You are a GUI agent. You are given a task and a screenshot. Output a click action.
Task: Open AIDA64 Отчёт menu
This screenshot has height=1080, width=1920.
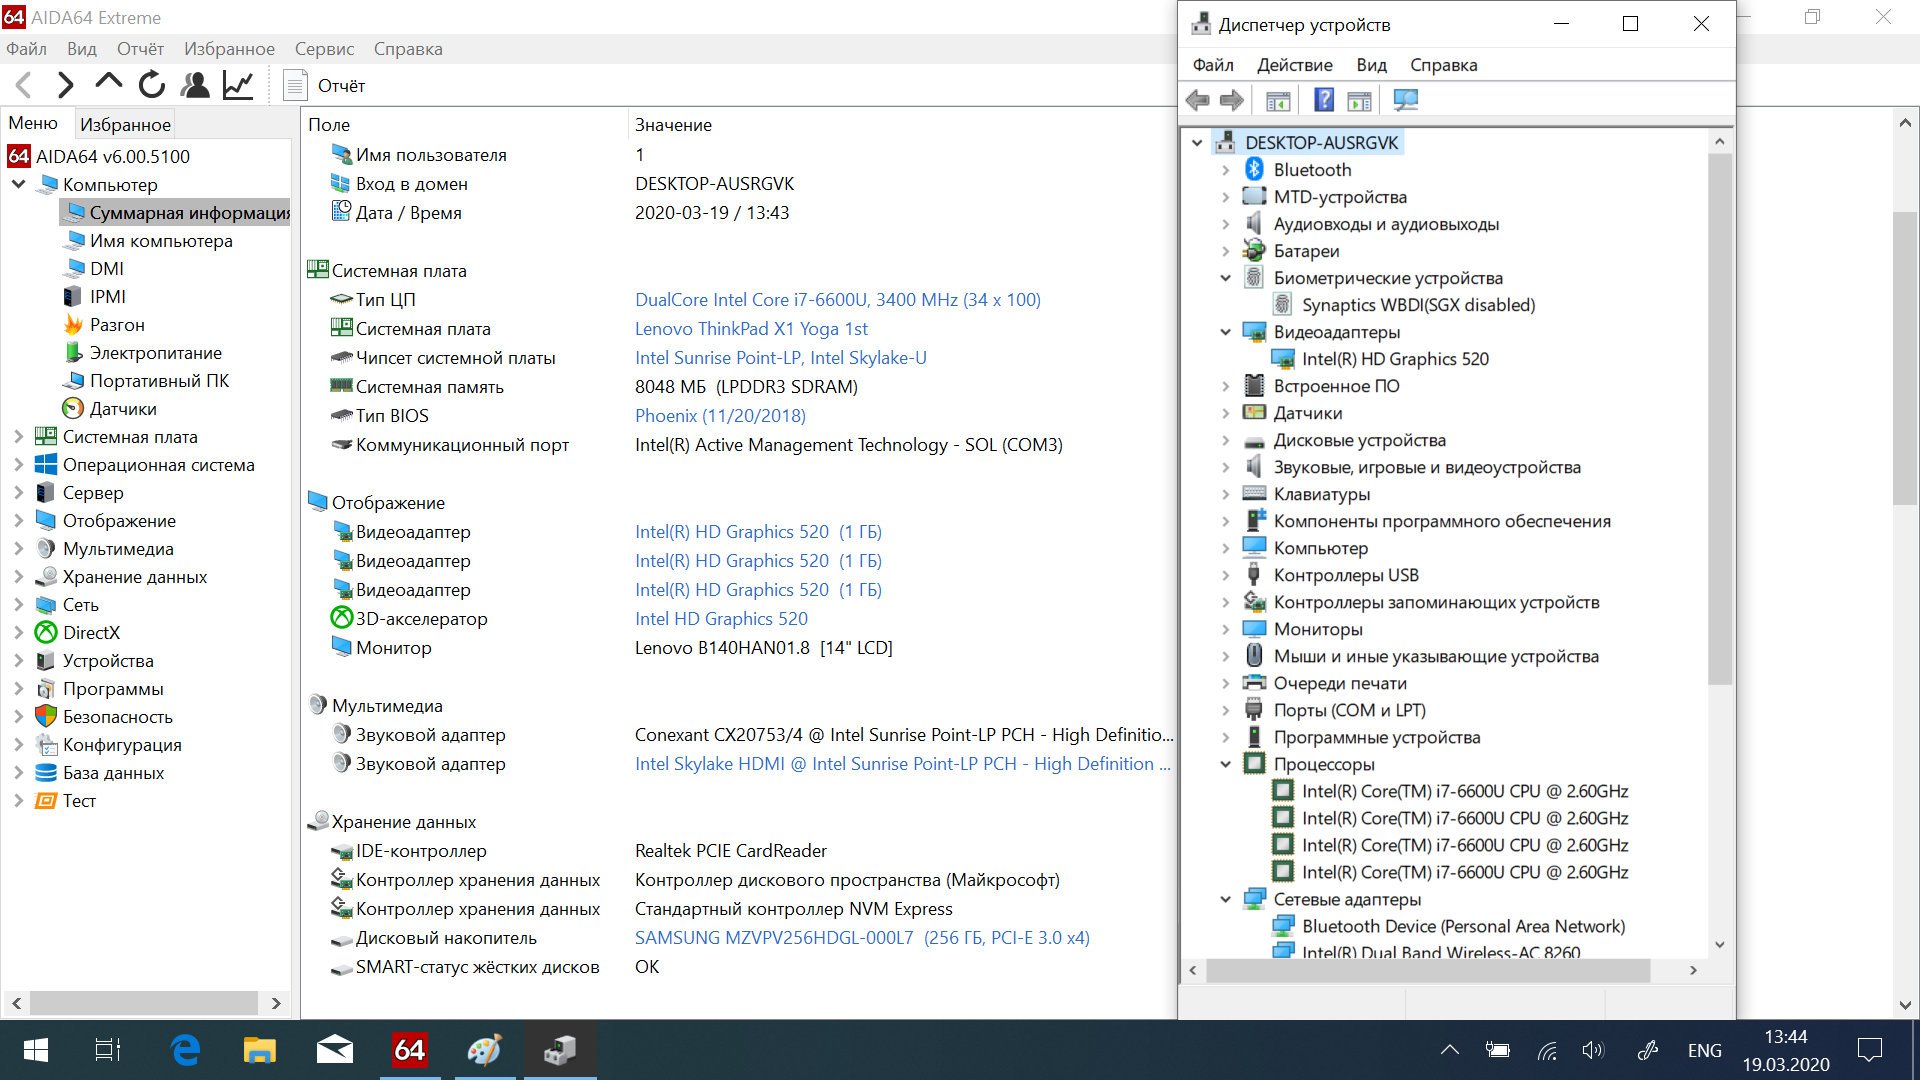click(x=140, y=49)
